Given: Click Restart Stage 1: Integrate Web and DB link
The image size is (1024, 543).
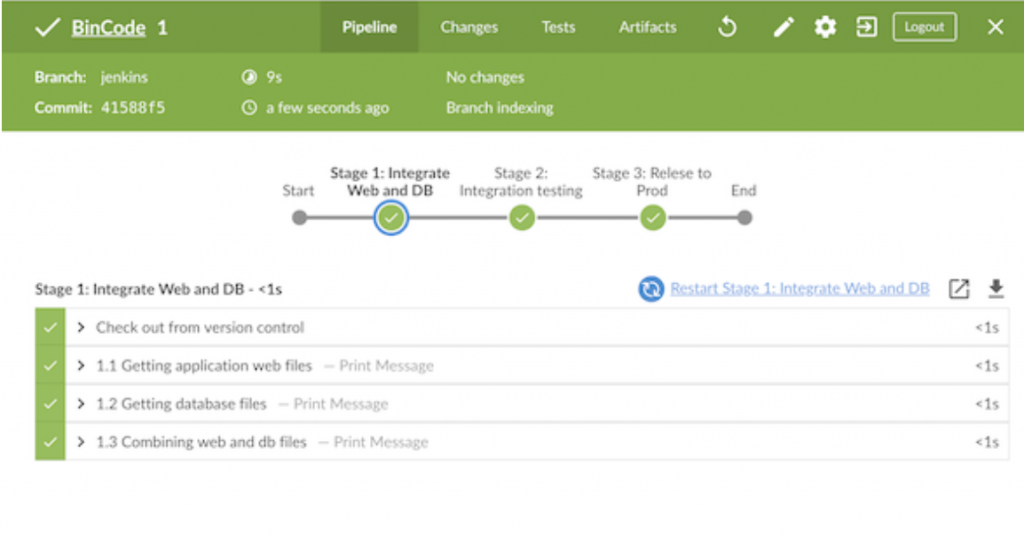Looking at the screenshot, I should 799,288.
